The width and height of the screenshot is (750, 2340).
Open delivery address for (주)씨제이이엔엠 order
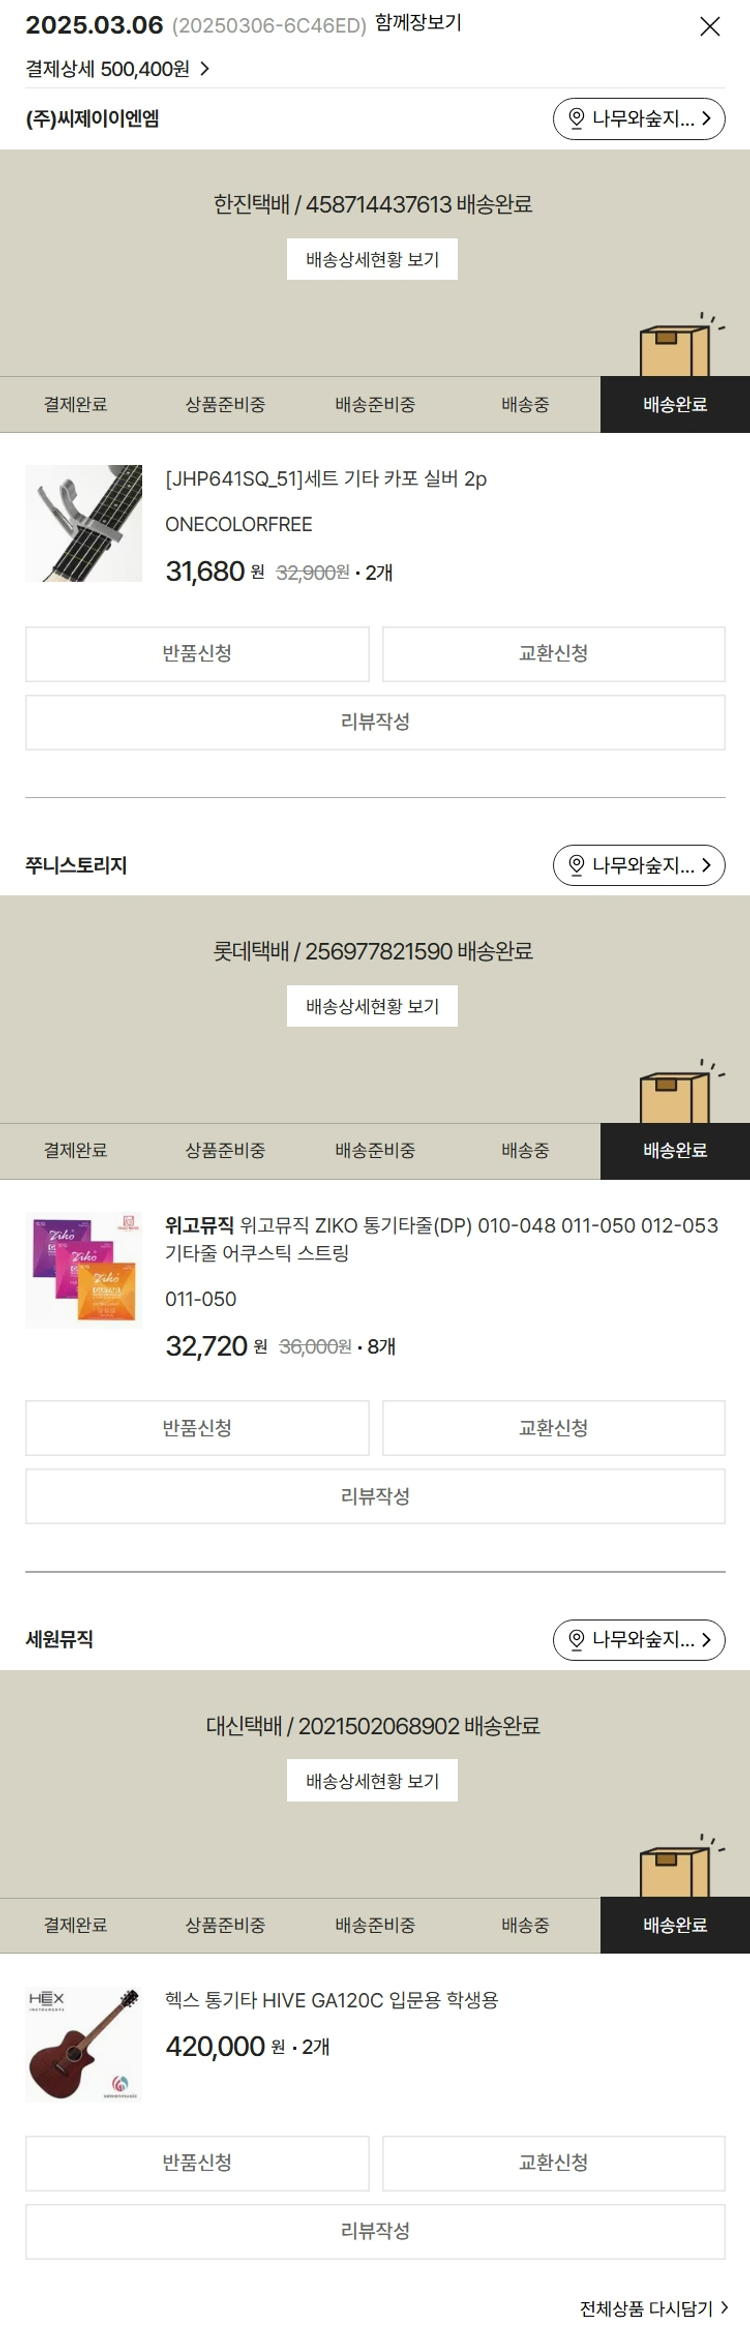(x=639, y=119)
